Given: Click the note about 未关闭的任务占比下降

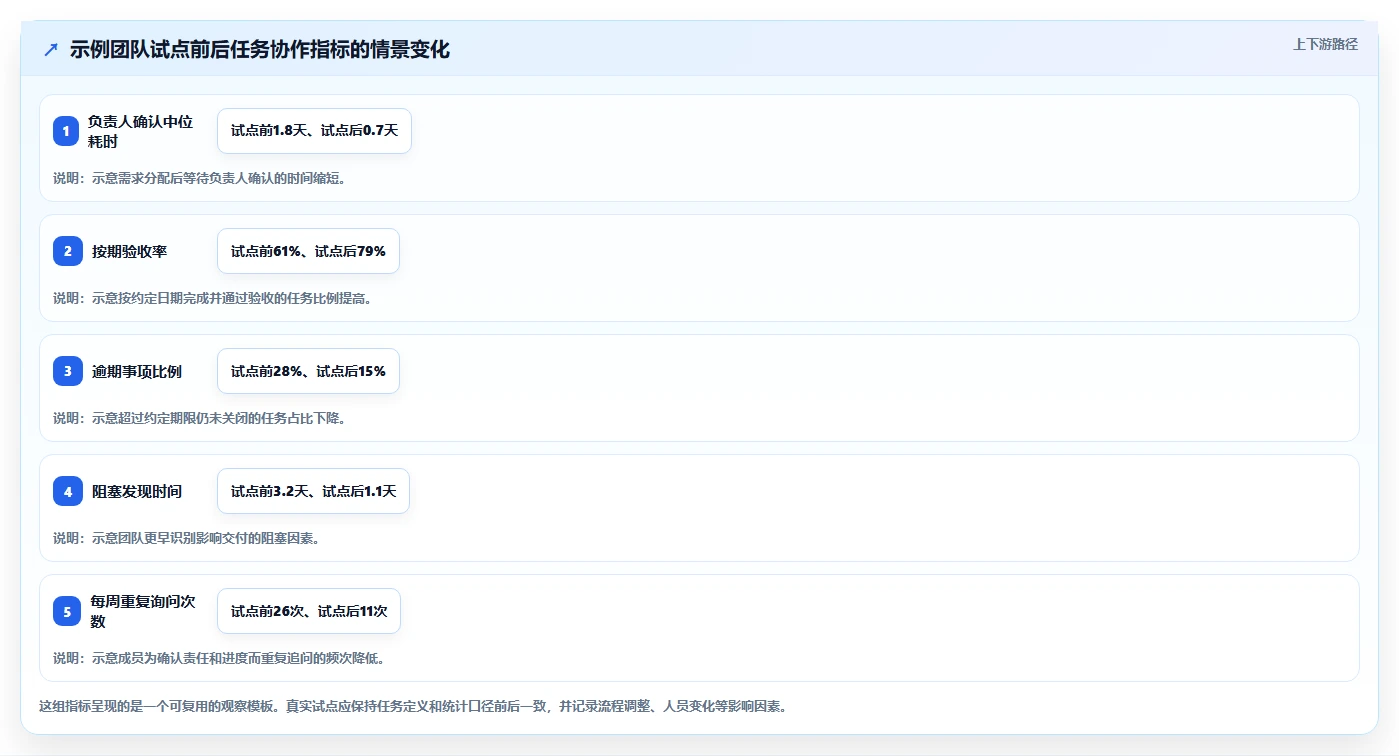Looking at the screenshot, I should (x=200, y=418).
